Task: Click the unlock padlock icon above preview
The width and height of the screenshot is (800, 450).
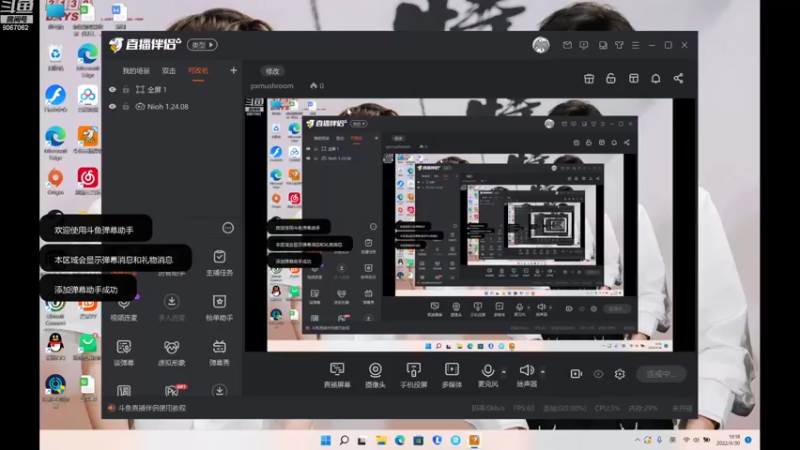Action: click(x=610, y=79)
